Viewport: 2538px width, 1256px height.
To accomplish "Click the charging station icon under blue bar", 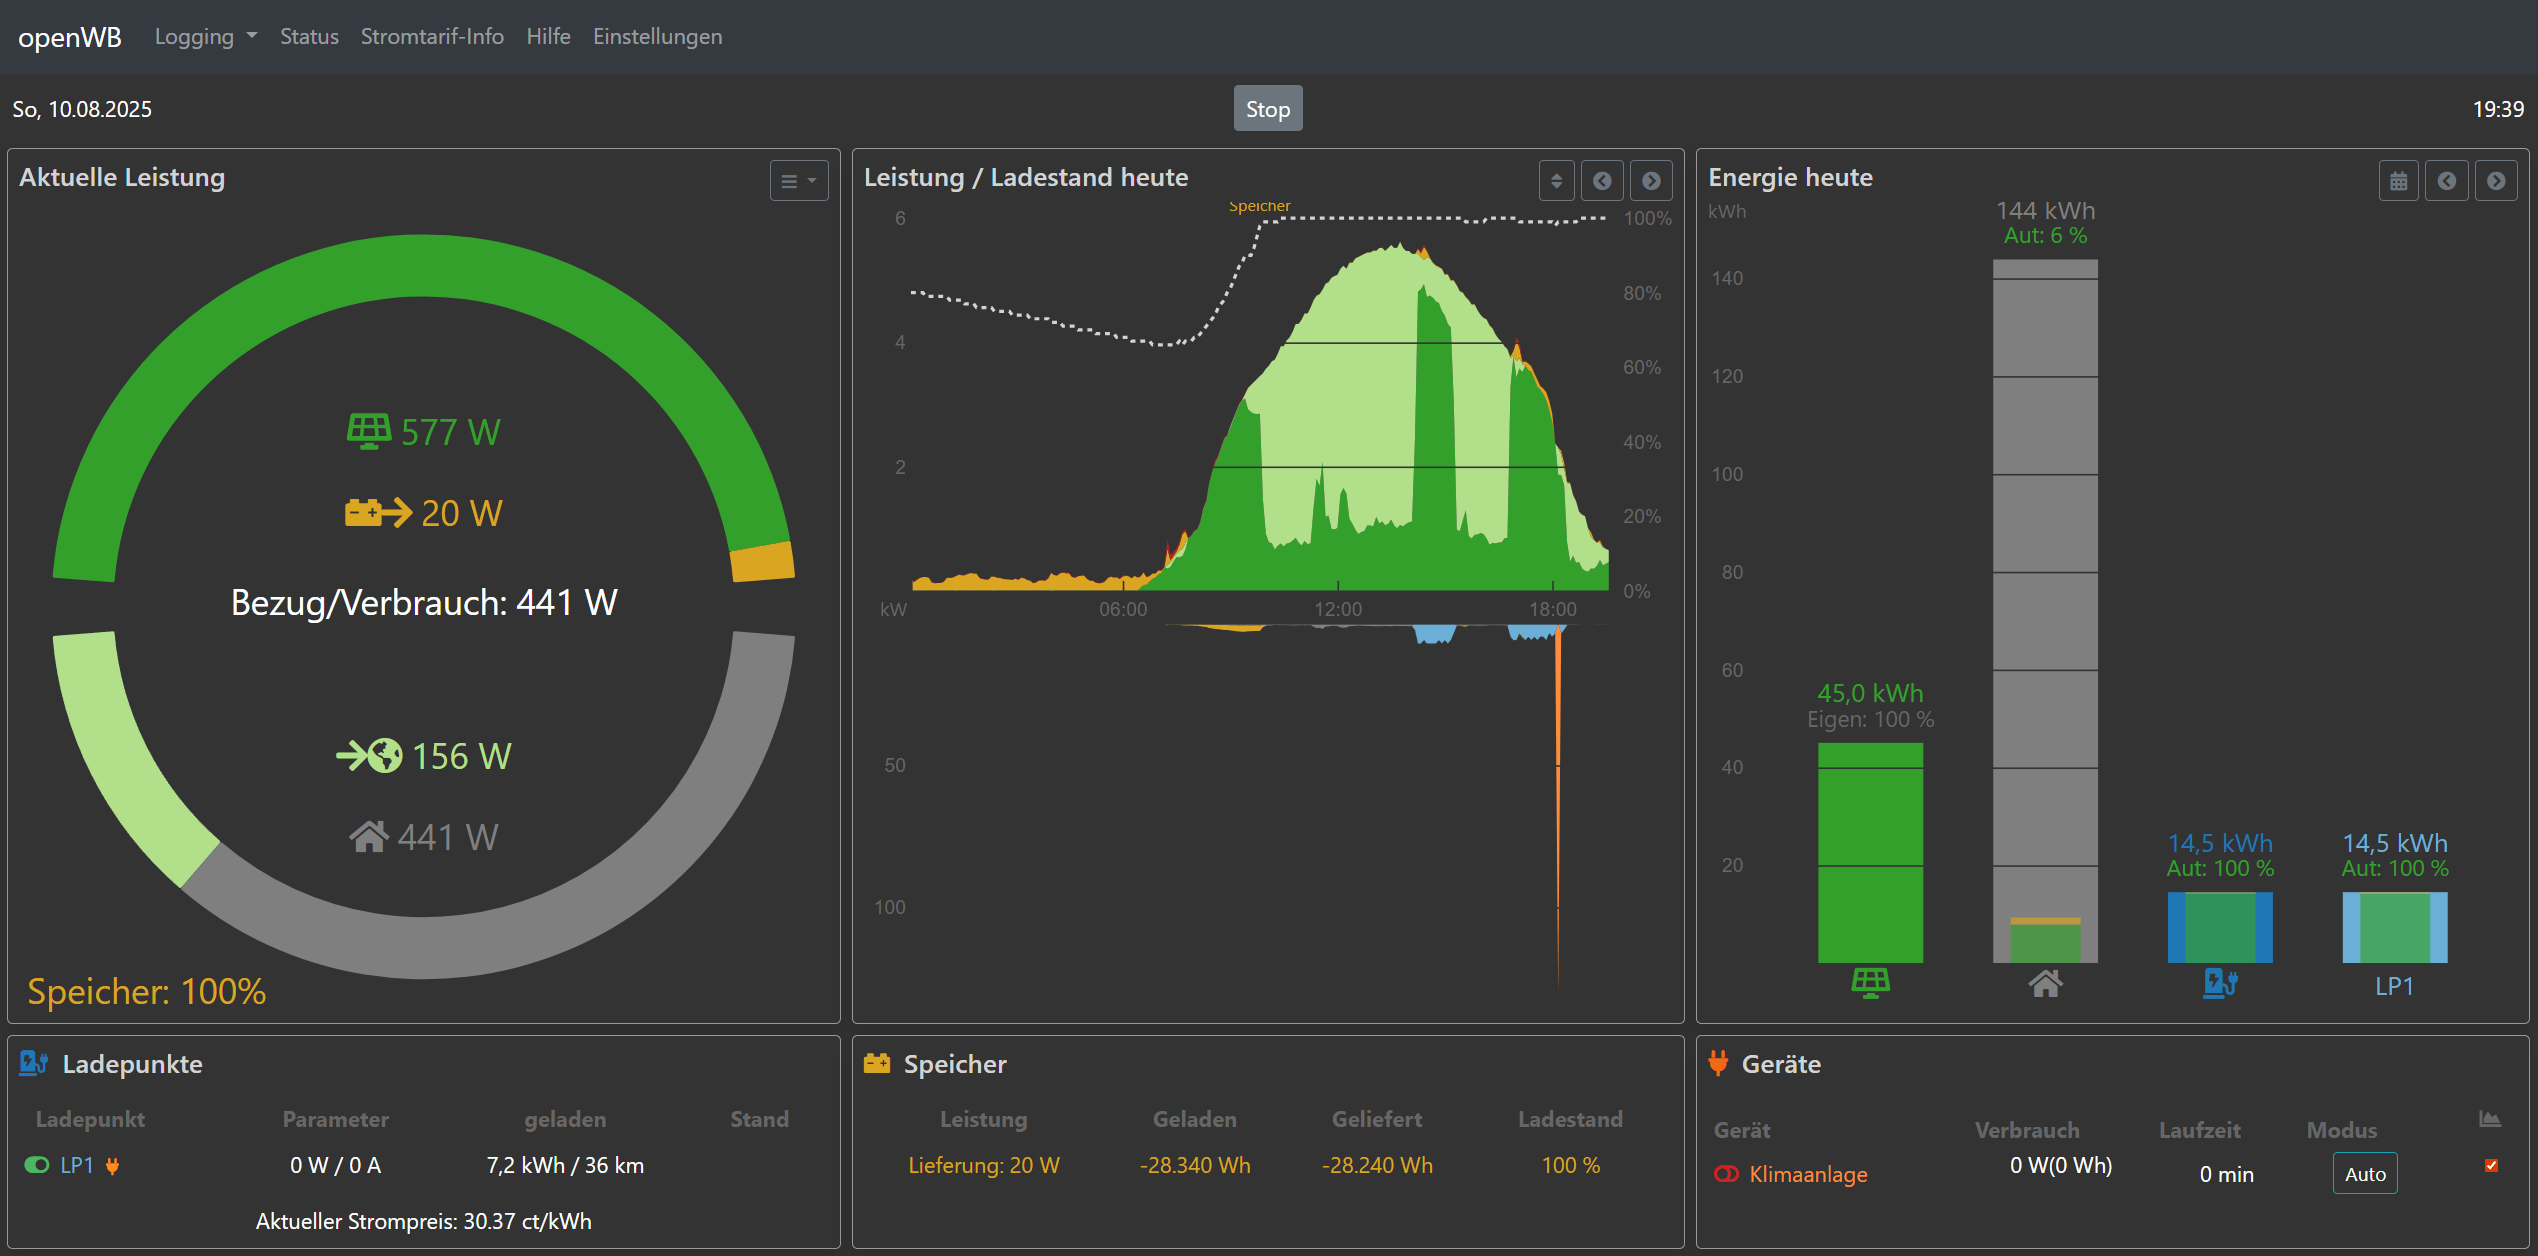I will click(2220, 983).
